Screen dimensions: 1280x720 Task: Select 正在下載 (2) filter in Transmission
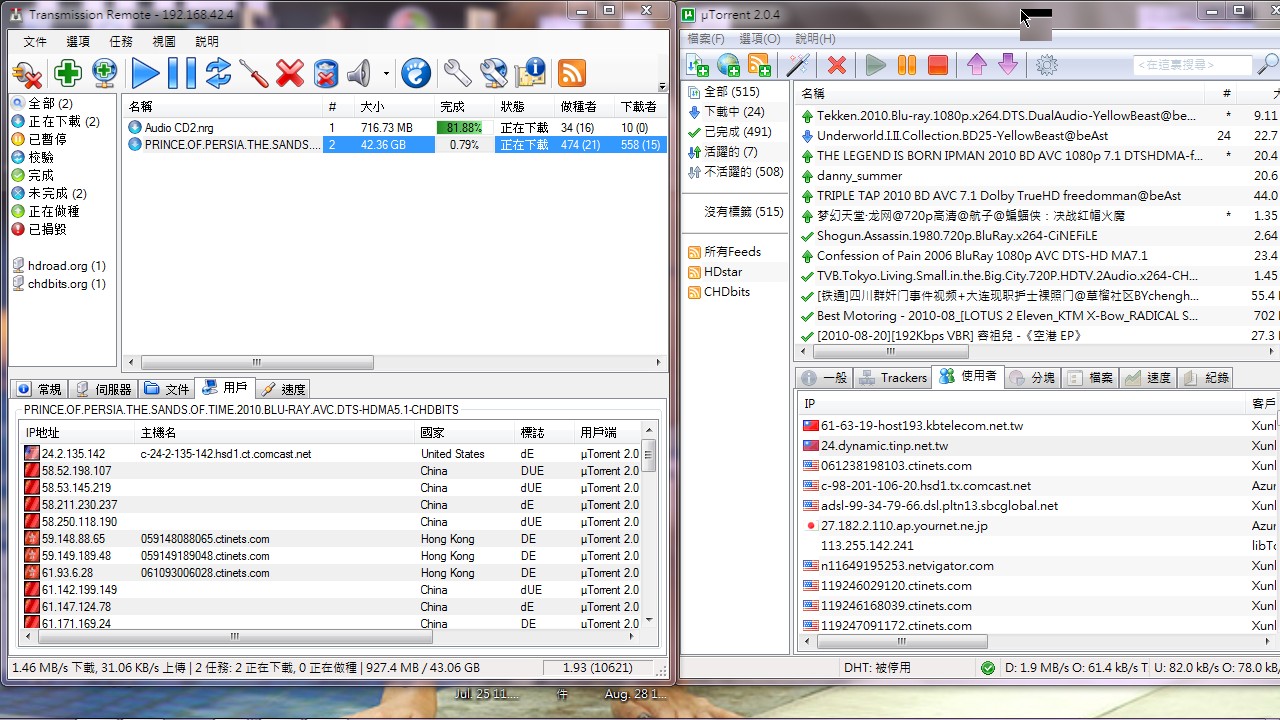click(x=56, y=121)
